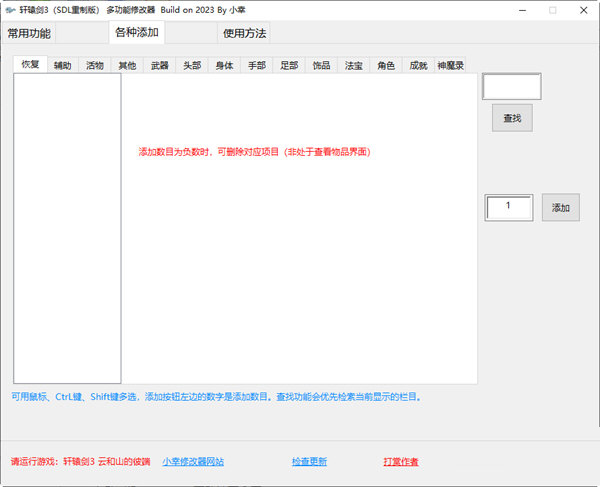Open the 身体 equipment tab
Viewport: 600px width, 487px height.
[x=224, y=65]
